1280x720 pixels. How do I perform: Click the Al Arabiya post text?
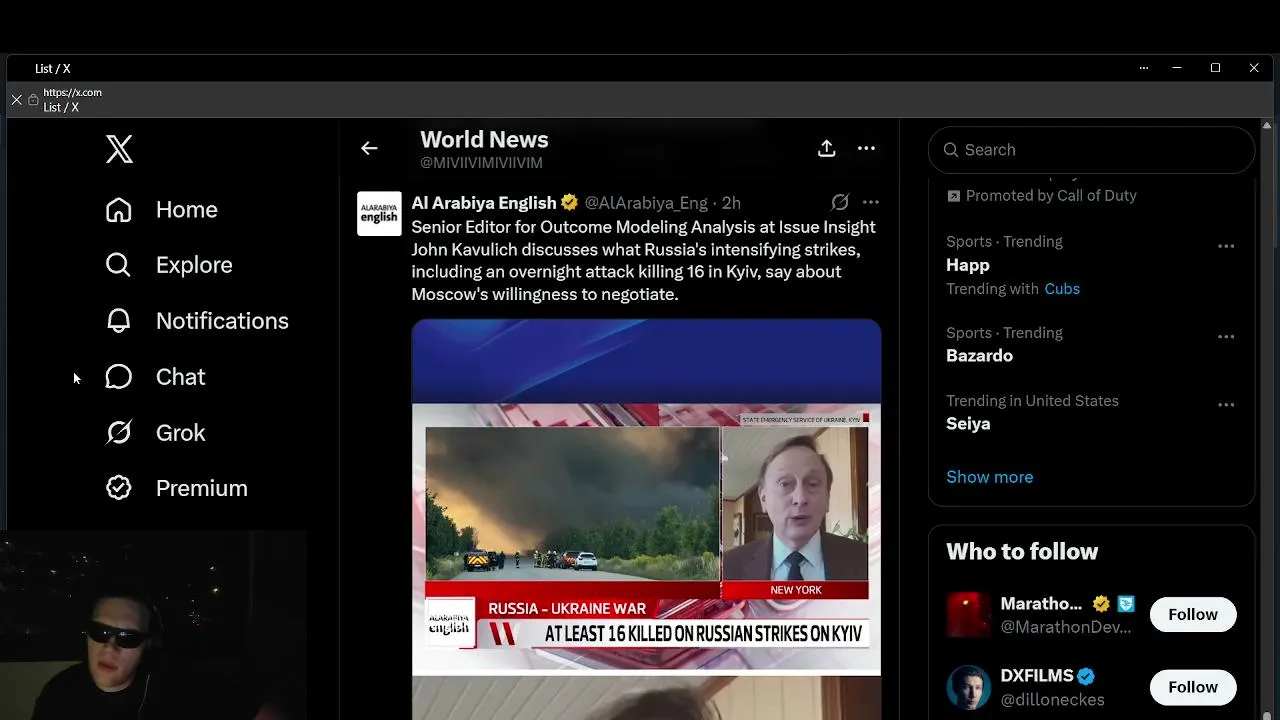click(643, 261)
